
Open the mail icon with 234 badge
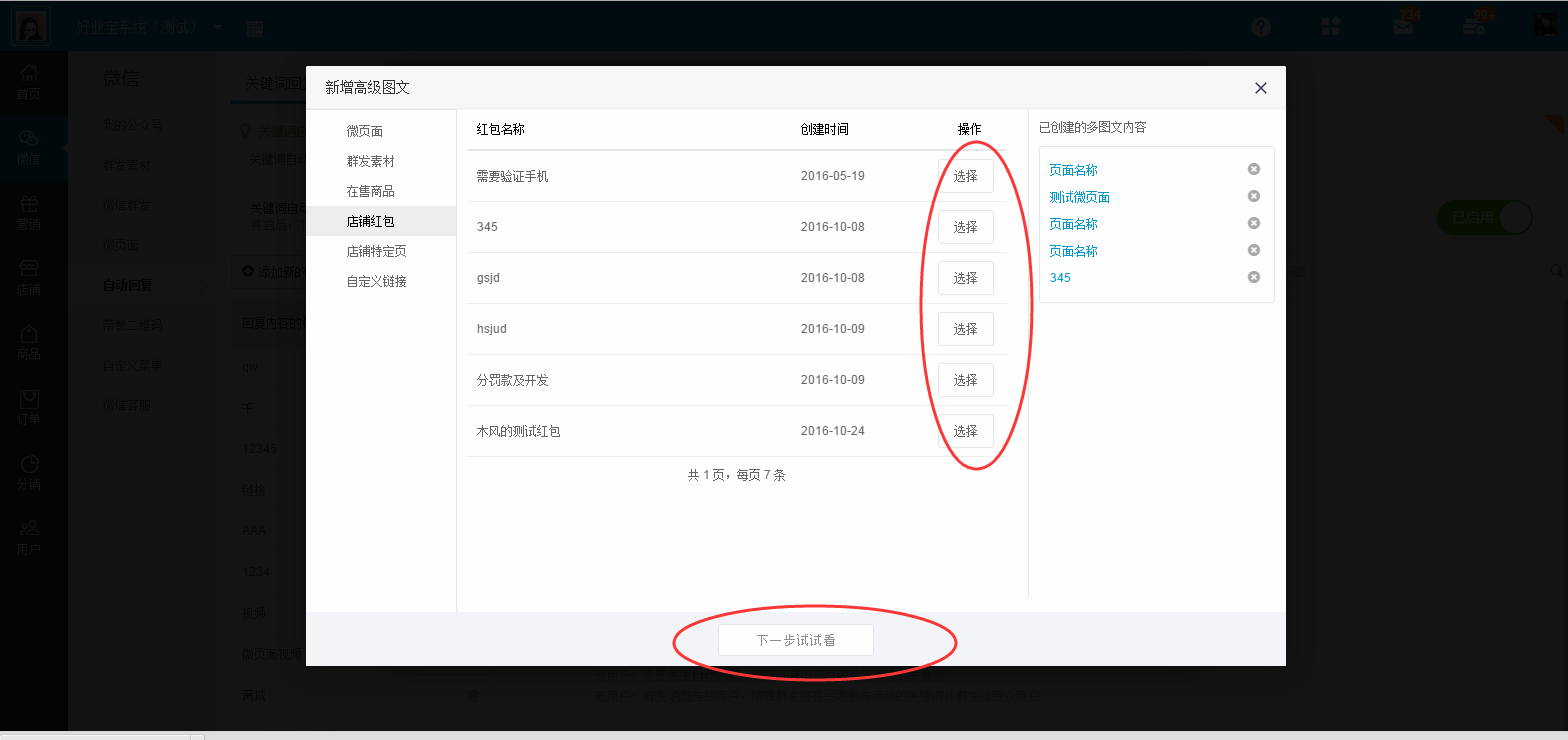(1404, 26)
